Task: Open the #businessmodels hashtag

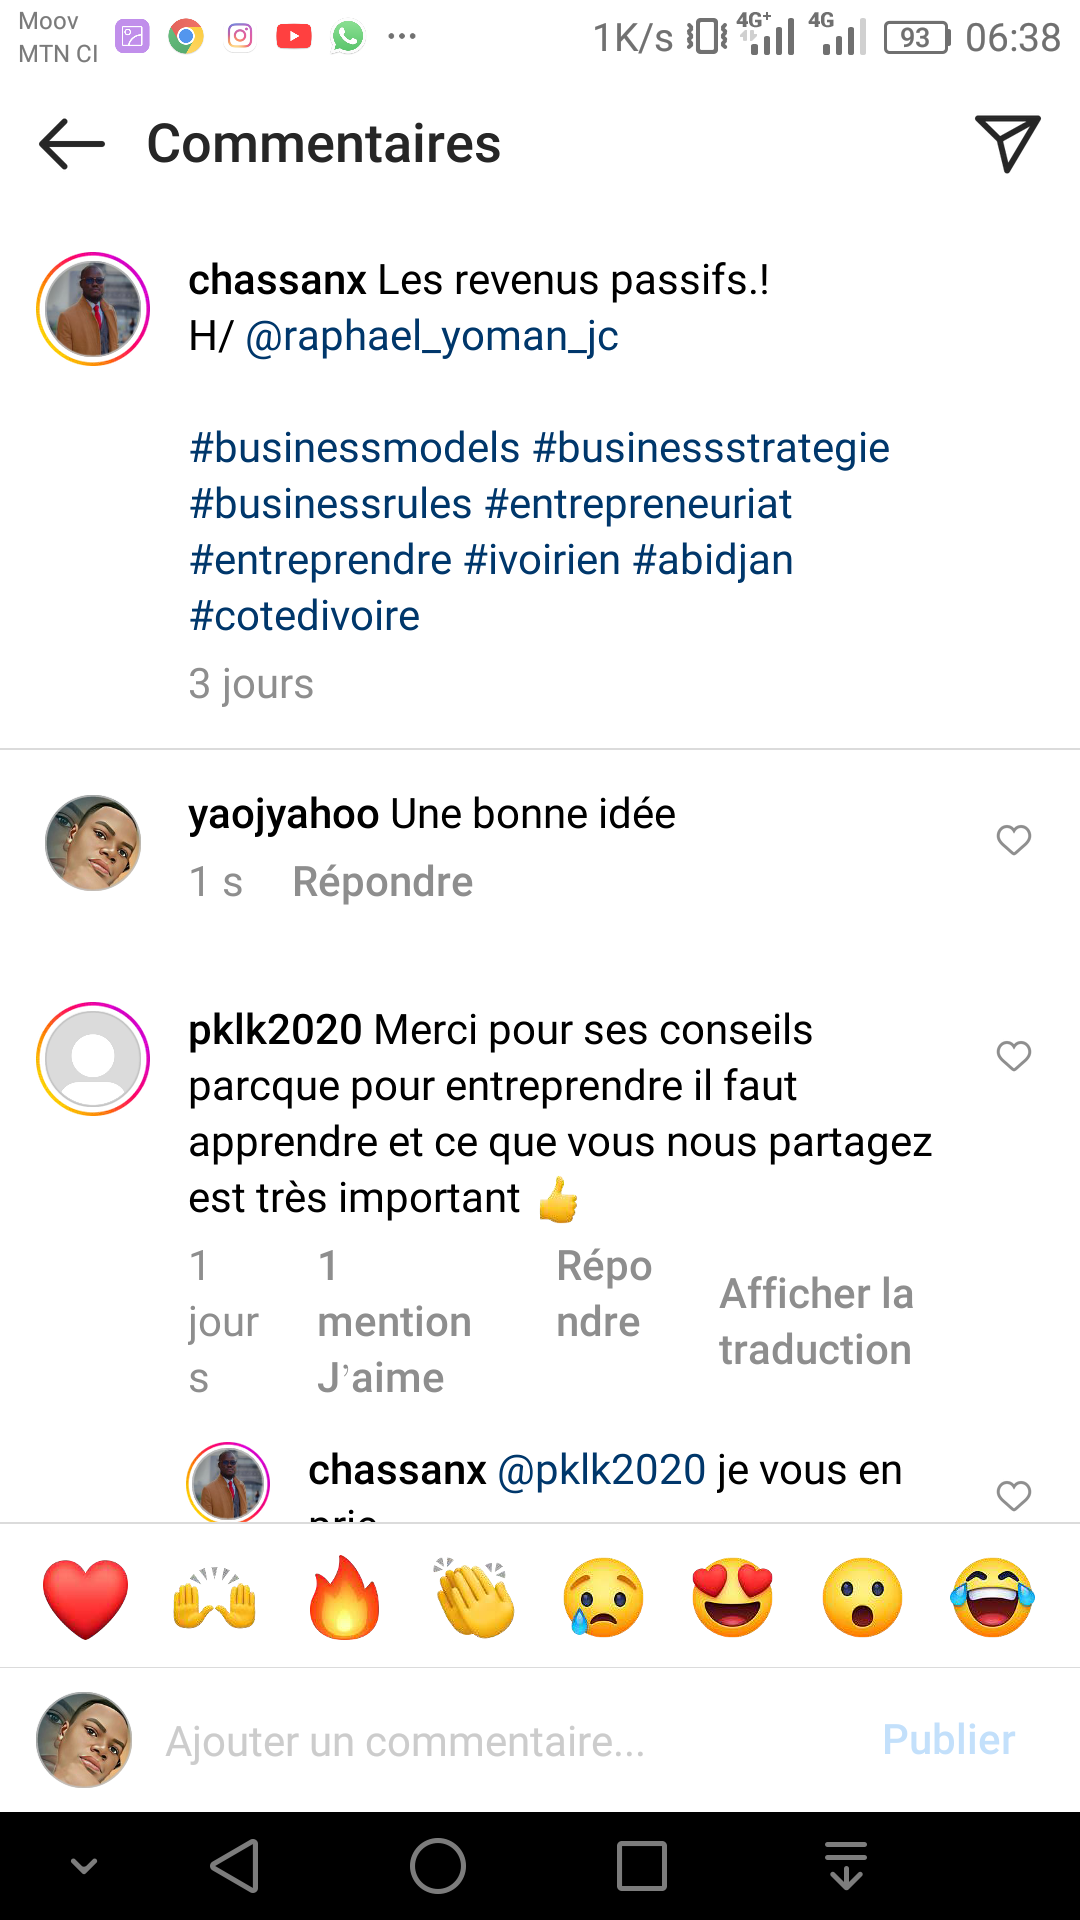Action: [x=355, y=448]
